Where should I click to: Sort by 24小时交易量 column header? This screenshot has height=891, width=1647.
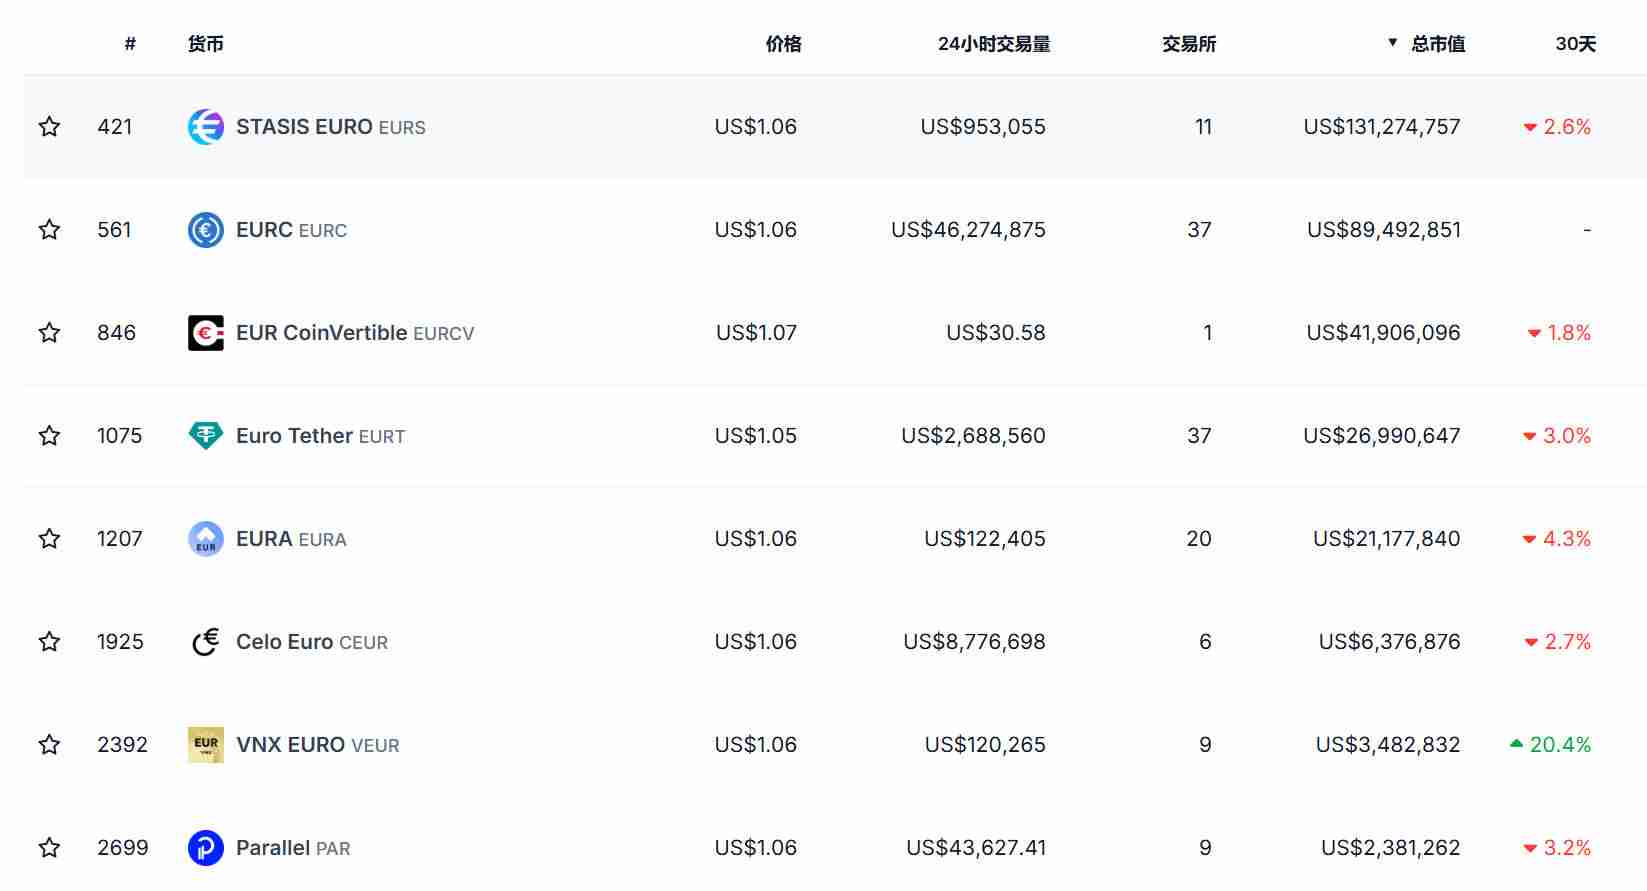coord(993,43)
